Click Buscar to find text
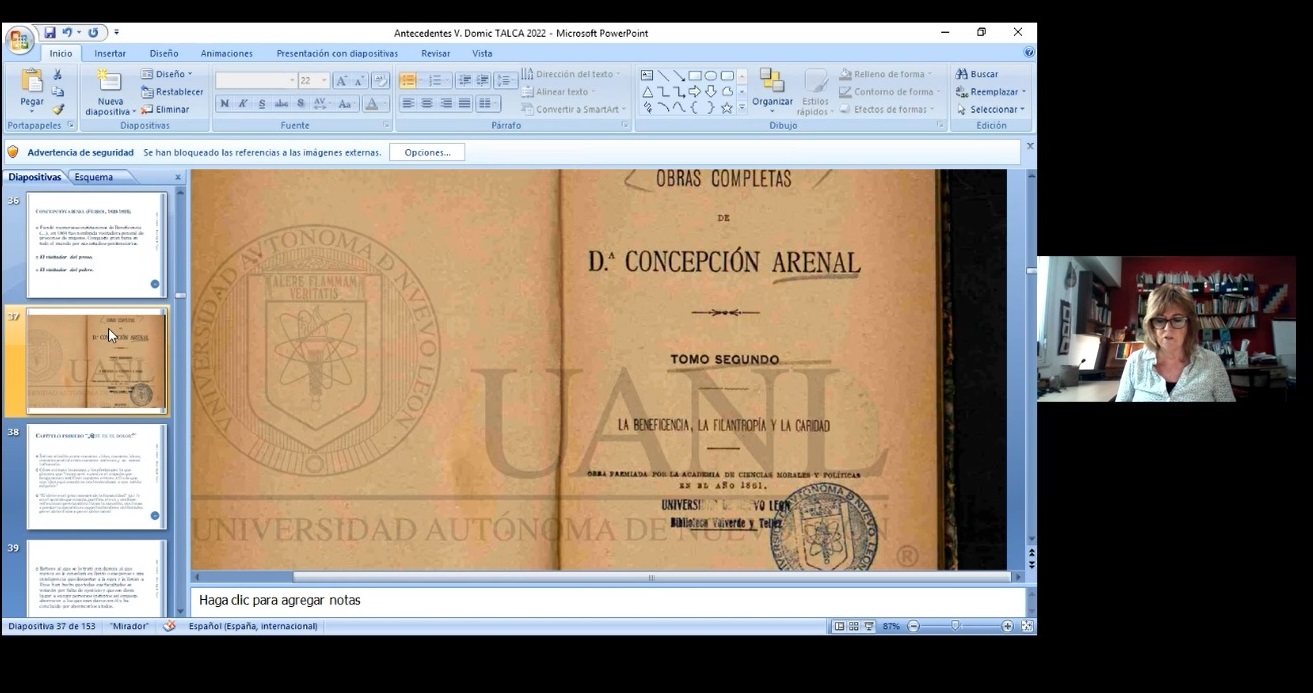The width and height of the screenshot is (1313, 693). (977, 74)
